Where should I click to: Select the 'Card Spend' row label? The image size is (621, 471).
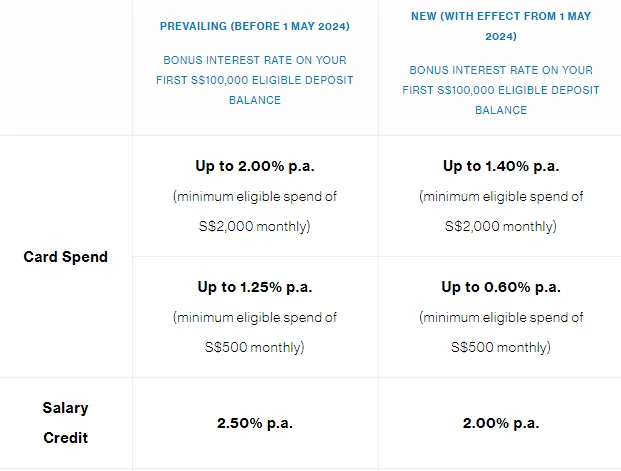(x=65, y=257)
